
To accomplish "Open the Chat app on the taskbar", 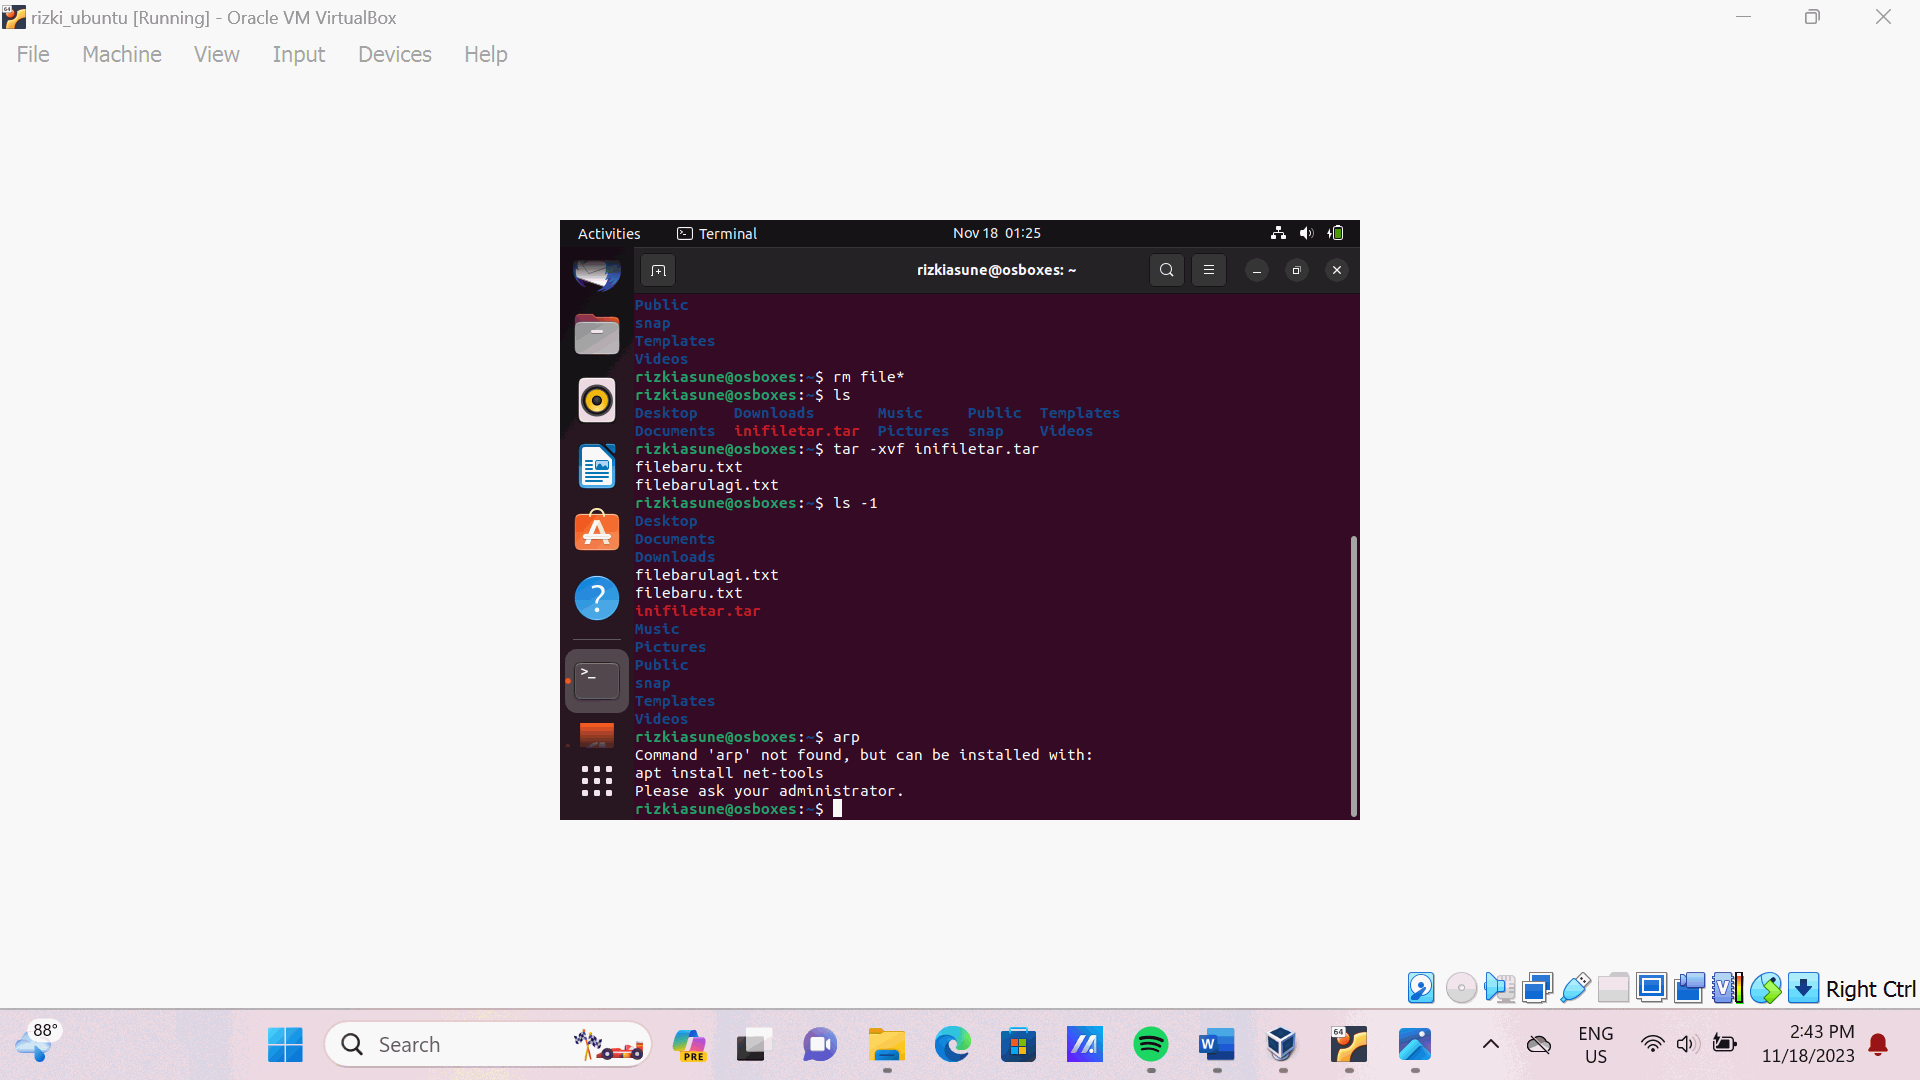I will click(x=820, y=1045).
